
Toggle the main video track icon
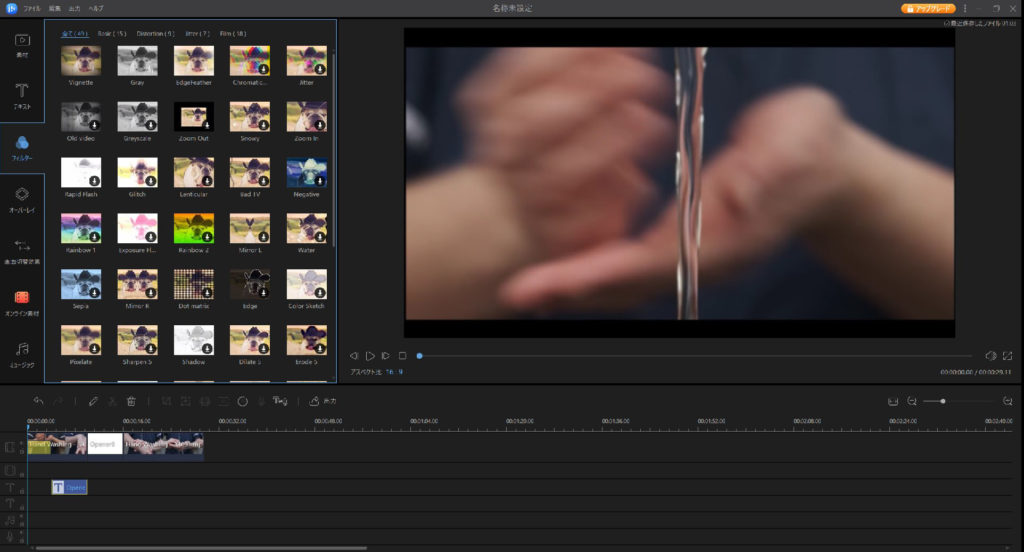click(x=10, y=447)
